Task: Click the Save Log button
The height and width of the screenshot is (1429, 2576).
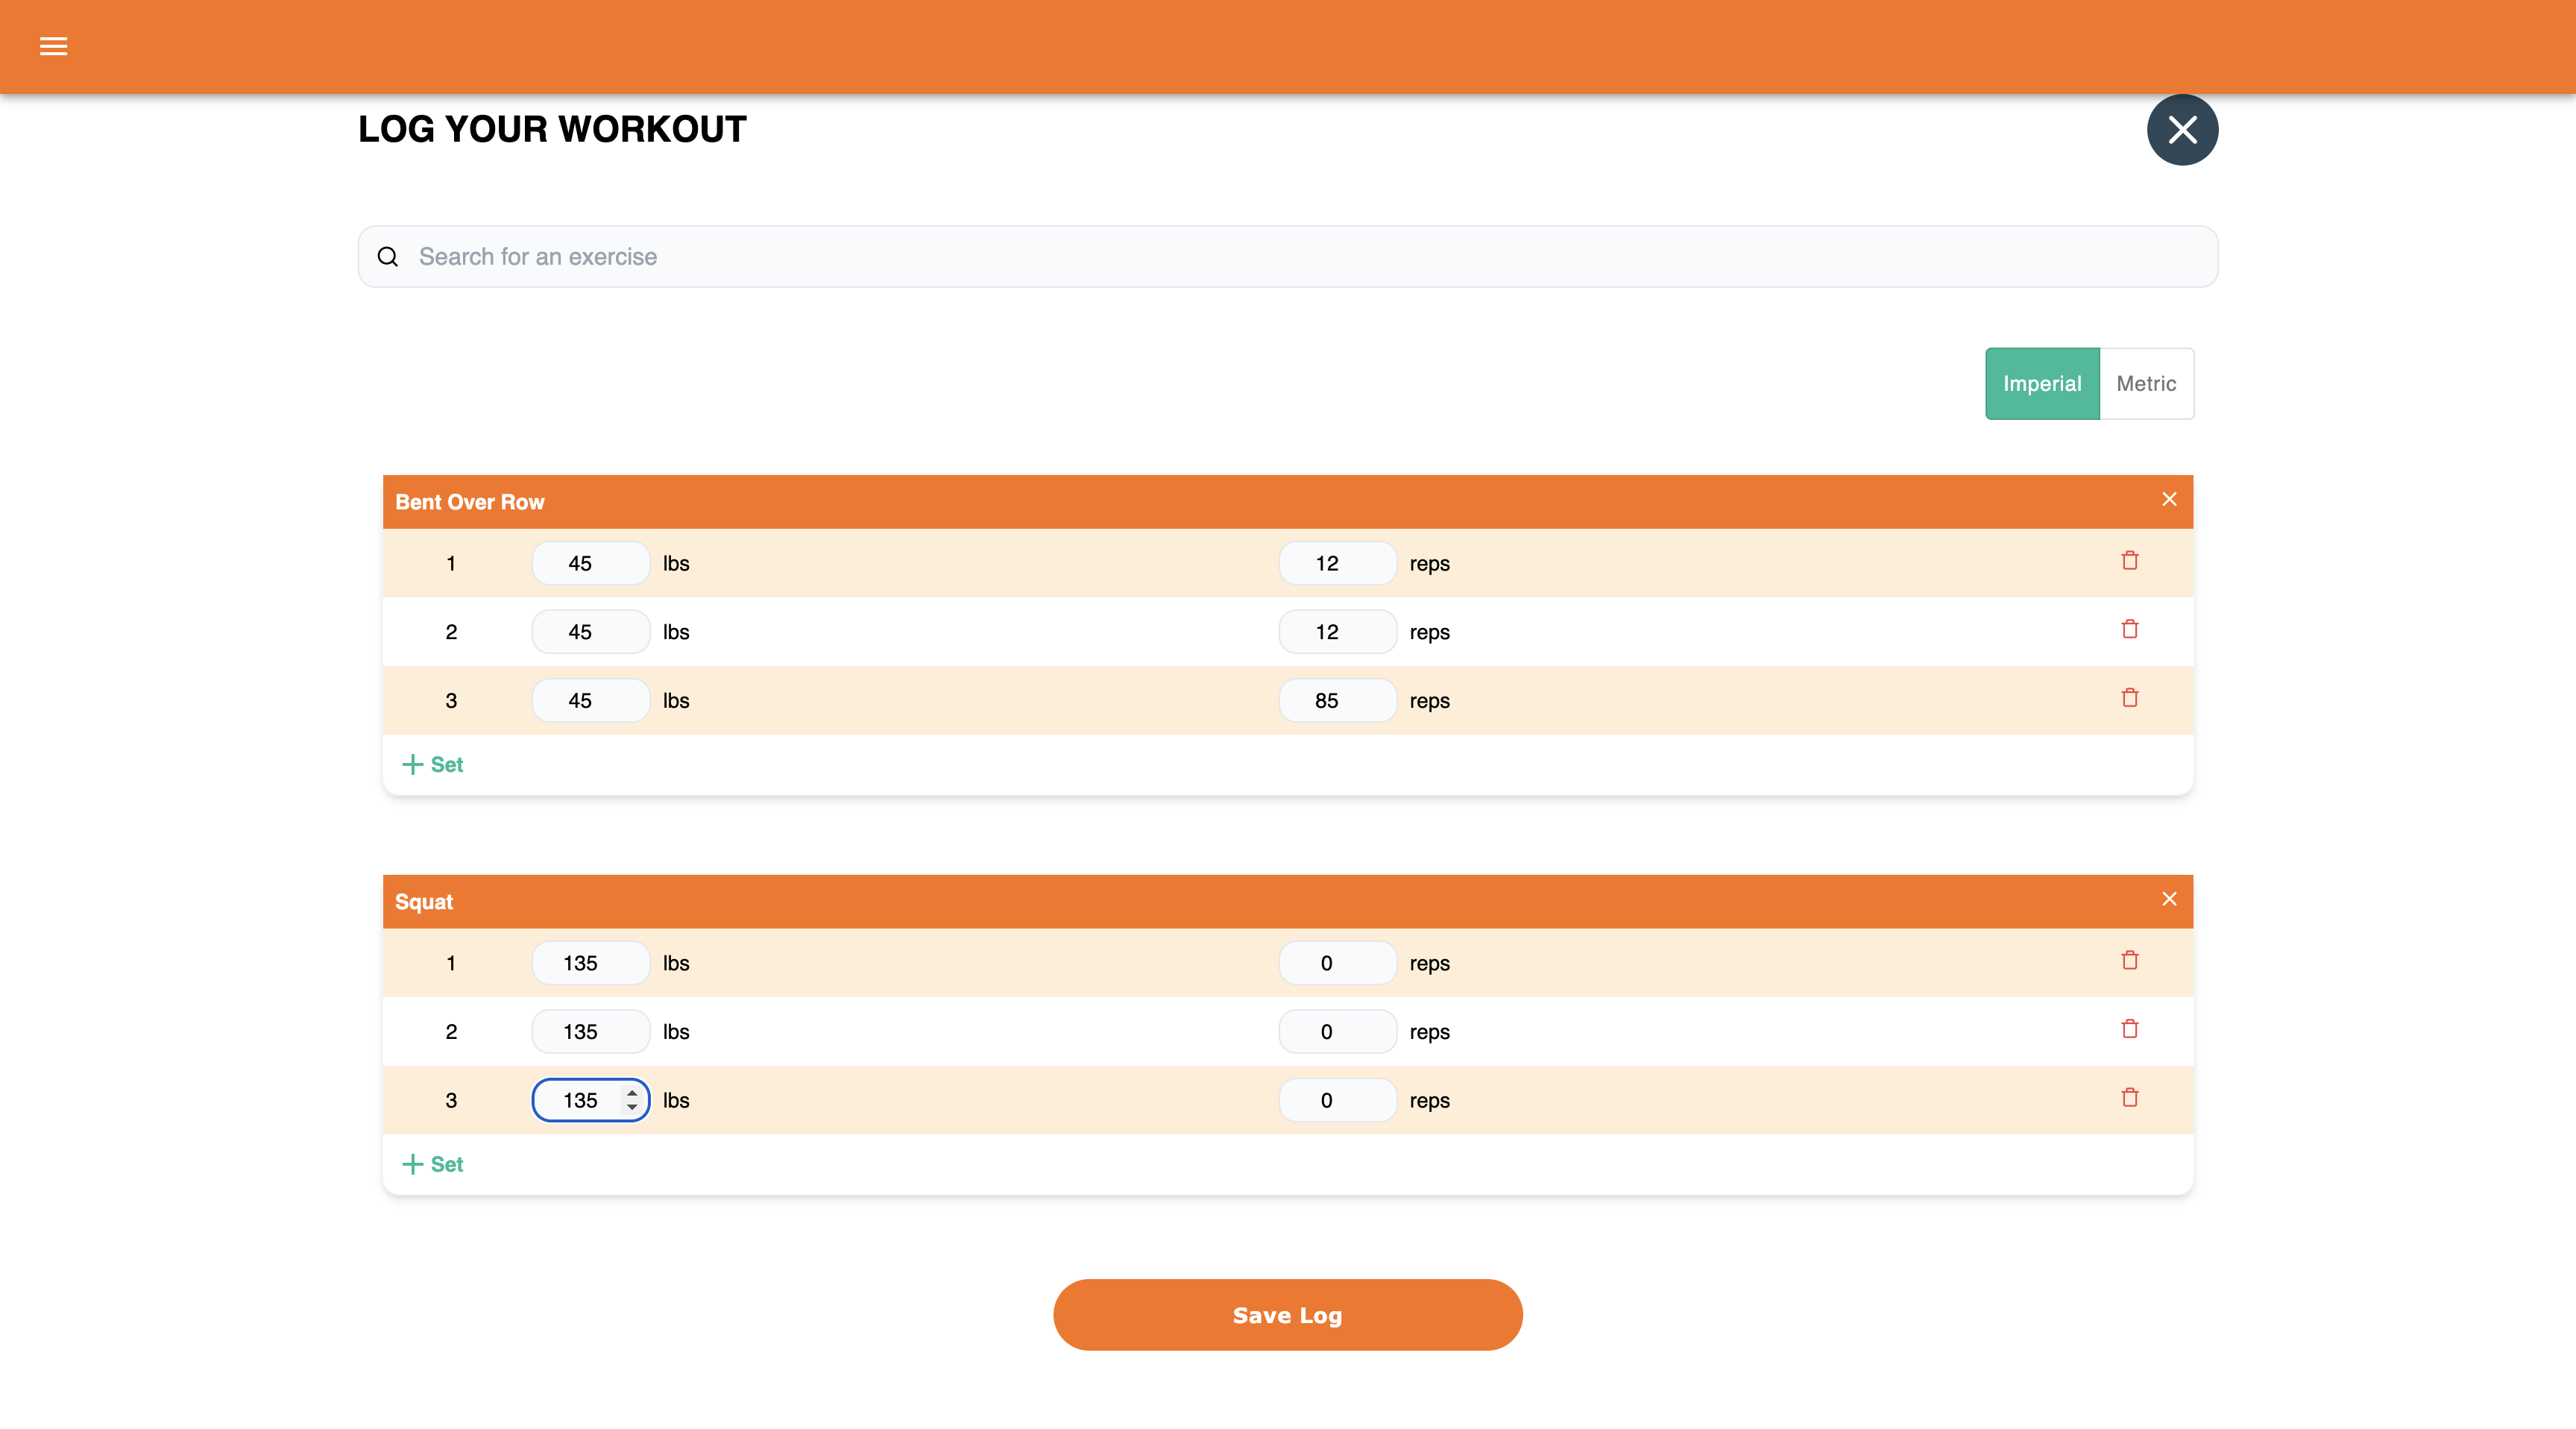Action: (x=1288, y=1316)
